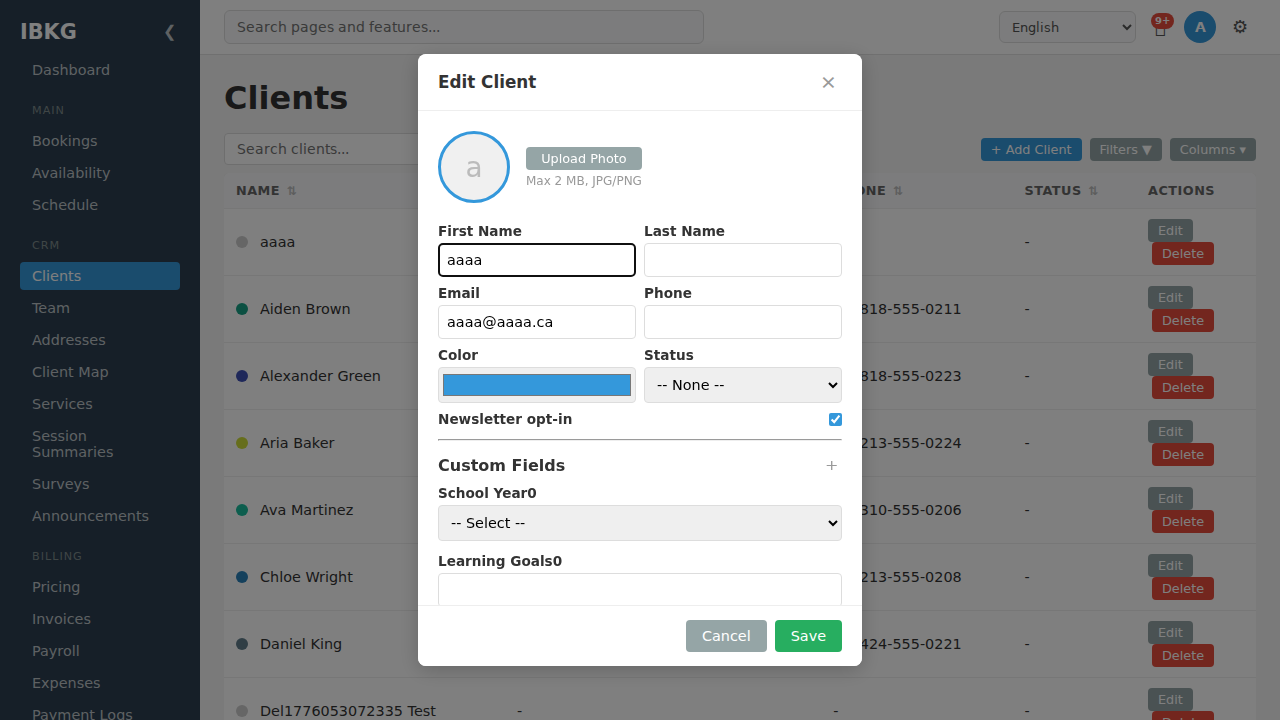This screenshot has height=720, width=1280.
Task: Click the Chloe Wright client name
Action: 306,577
